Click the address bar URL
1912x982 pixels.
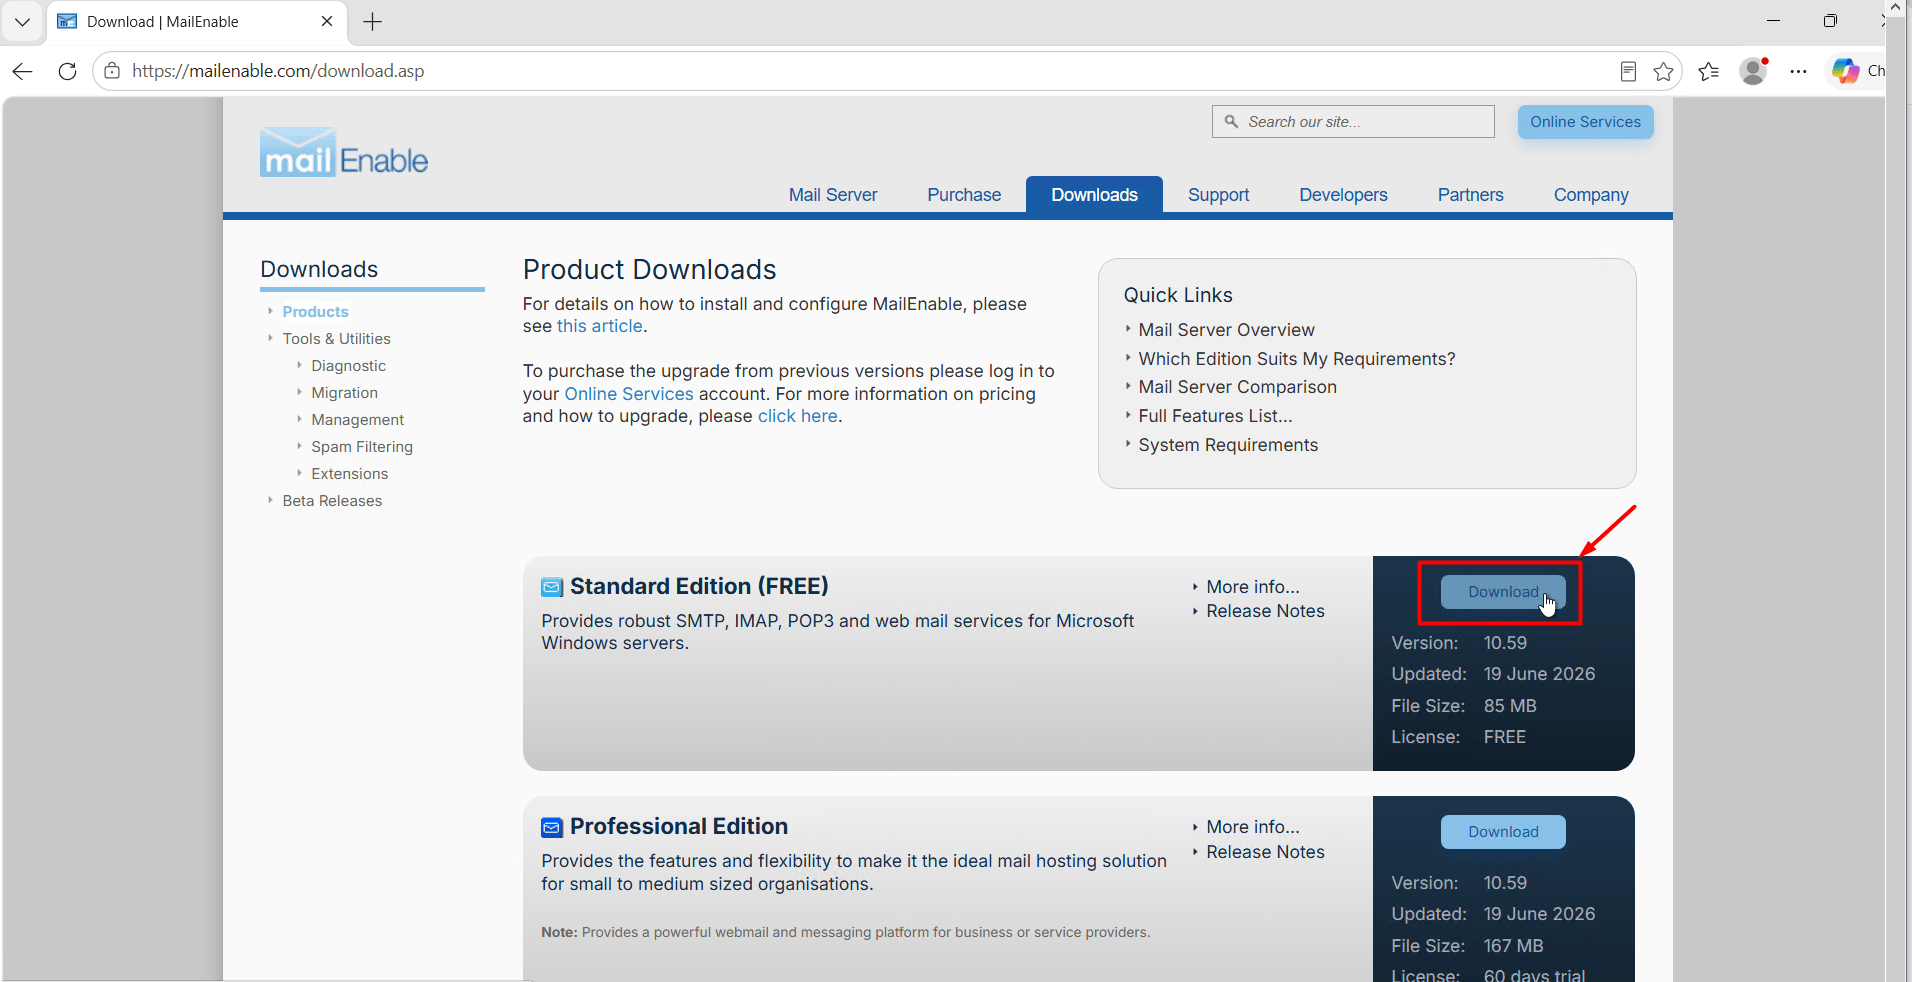pyautogui.click(x=278, y=71)
